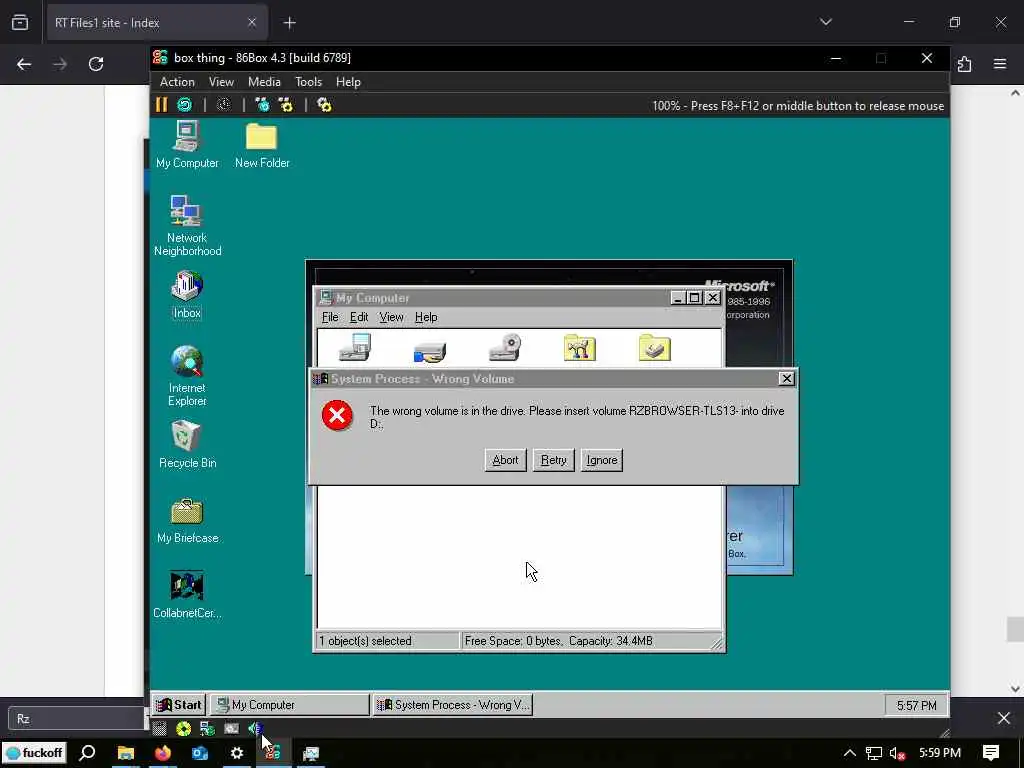The width and height of the screenshot is (1024, 768).
Task: Select the Inbox desktop icon
Action: click(187, 295)
